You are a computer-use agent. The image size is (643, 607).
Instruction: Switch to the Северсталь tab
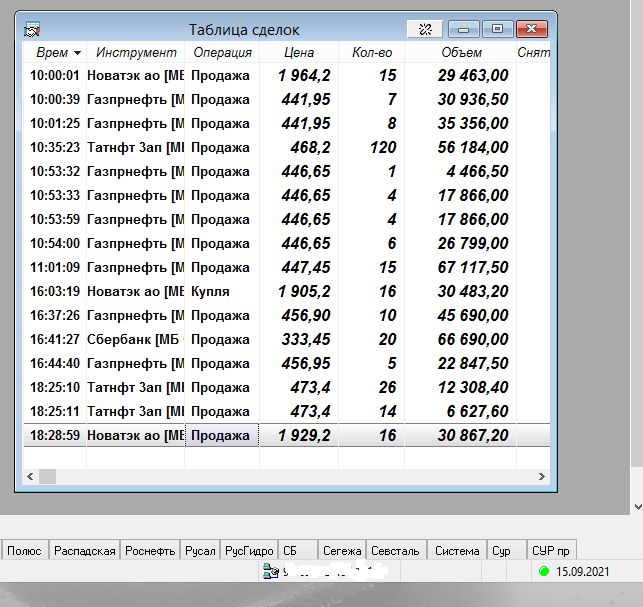tap(395, 550)
